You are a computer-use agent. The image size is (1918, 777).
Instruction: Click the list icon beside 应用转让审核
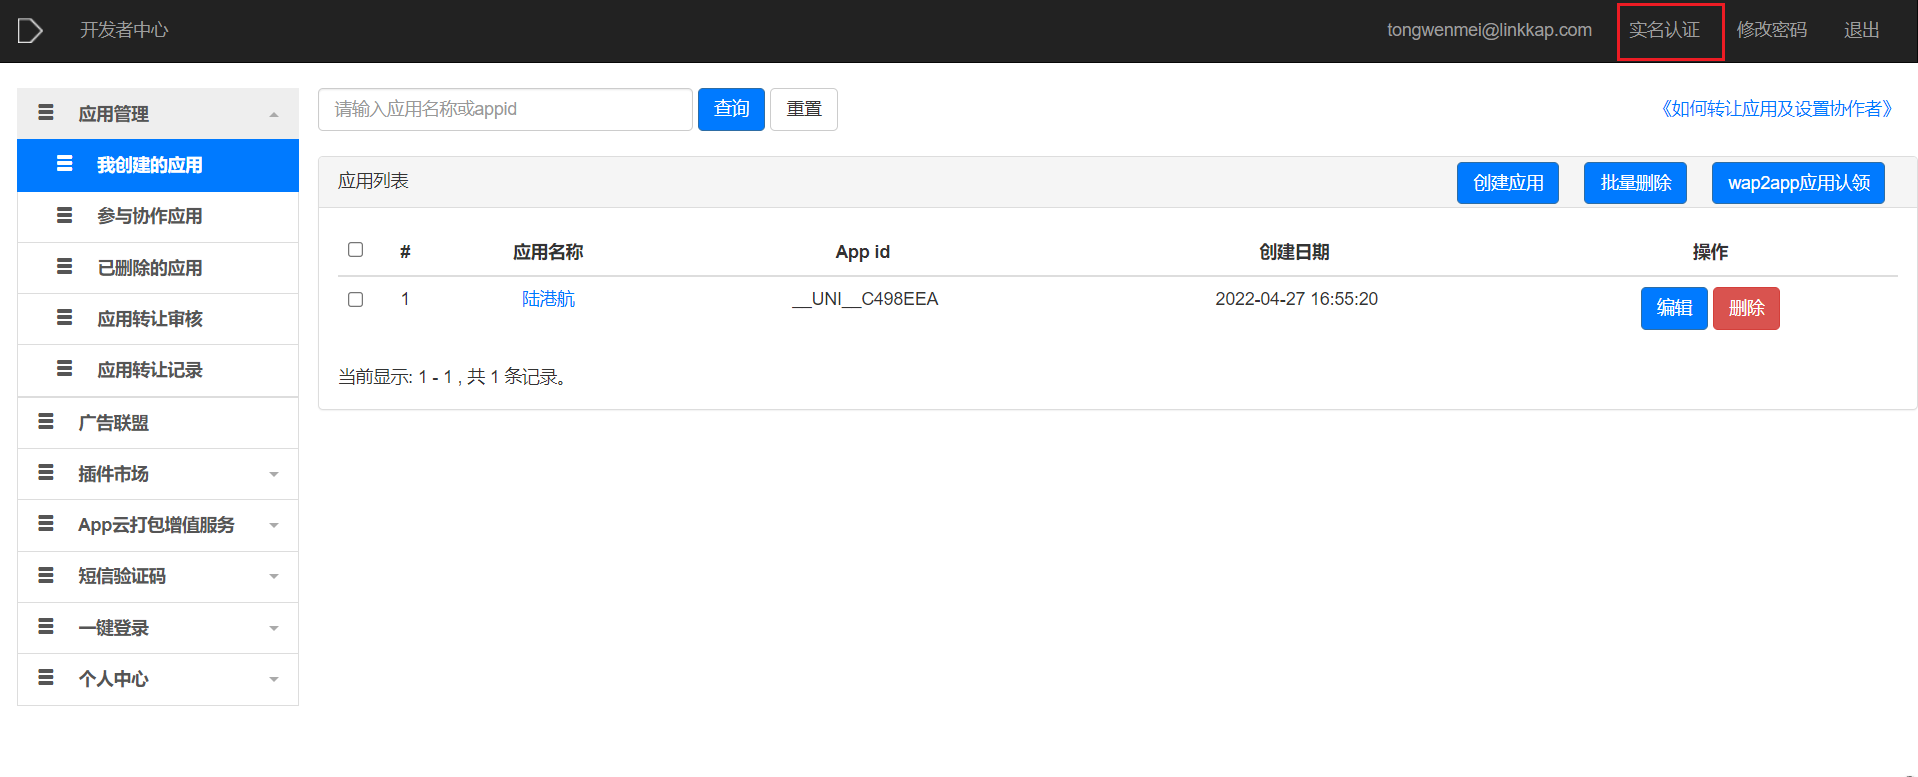point(65,318)
